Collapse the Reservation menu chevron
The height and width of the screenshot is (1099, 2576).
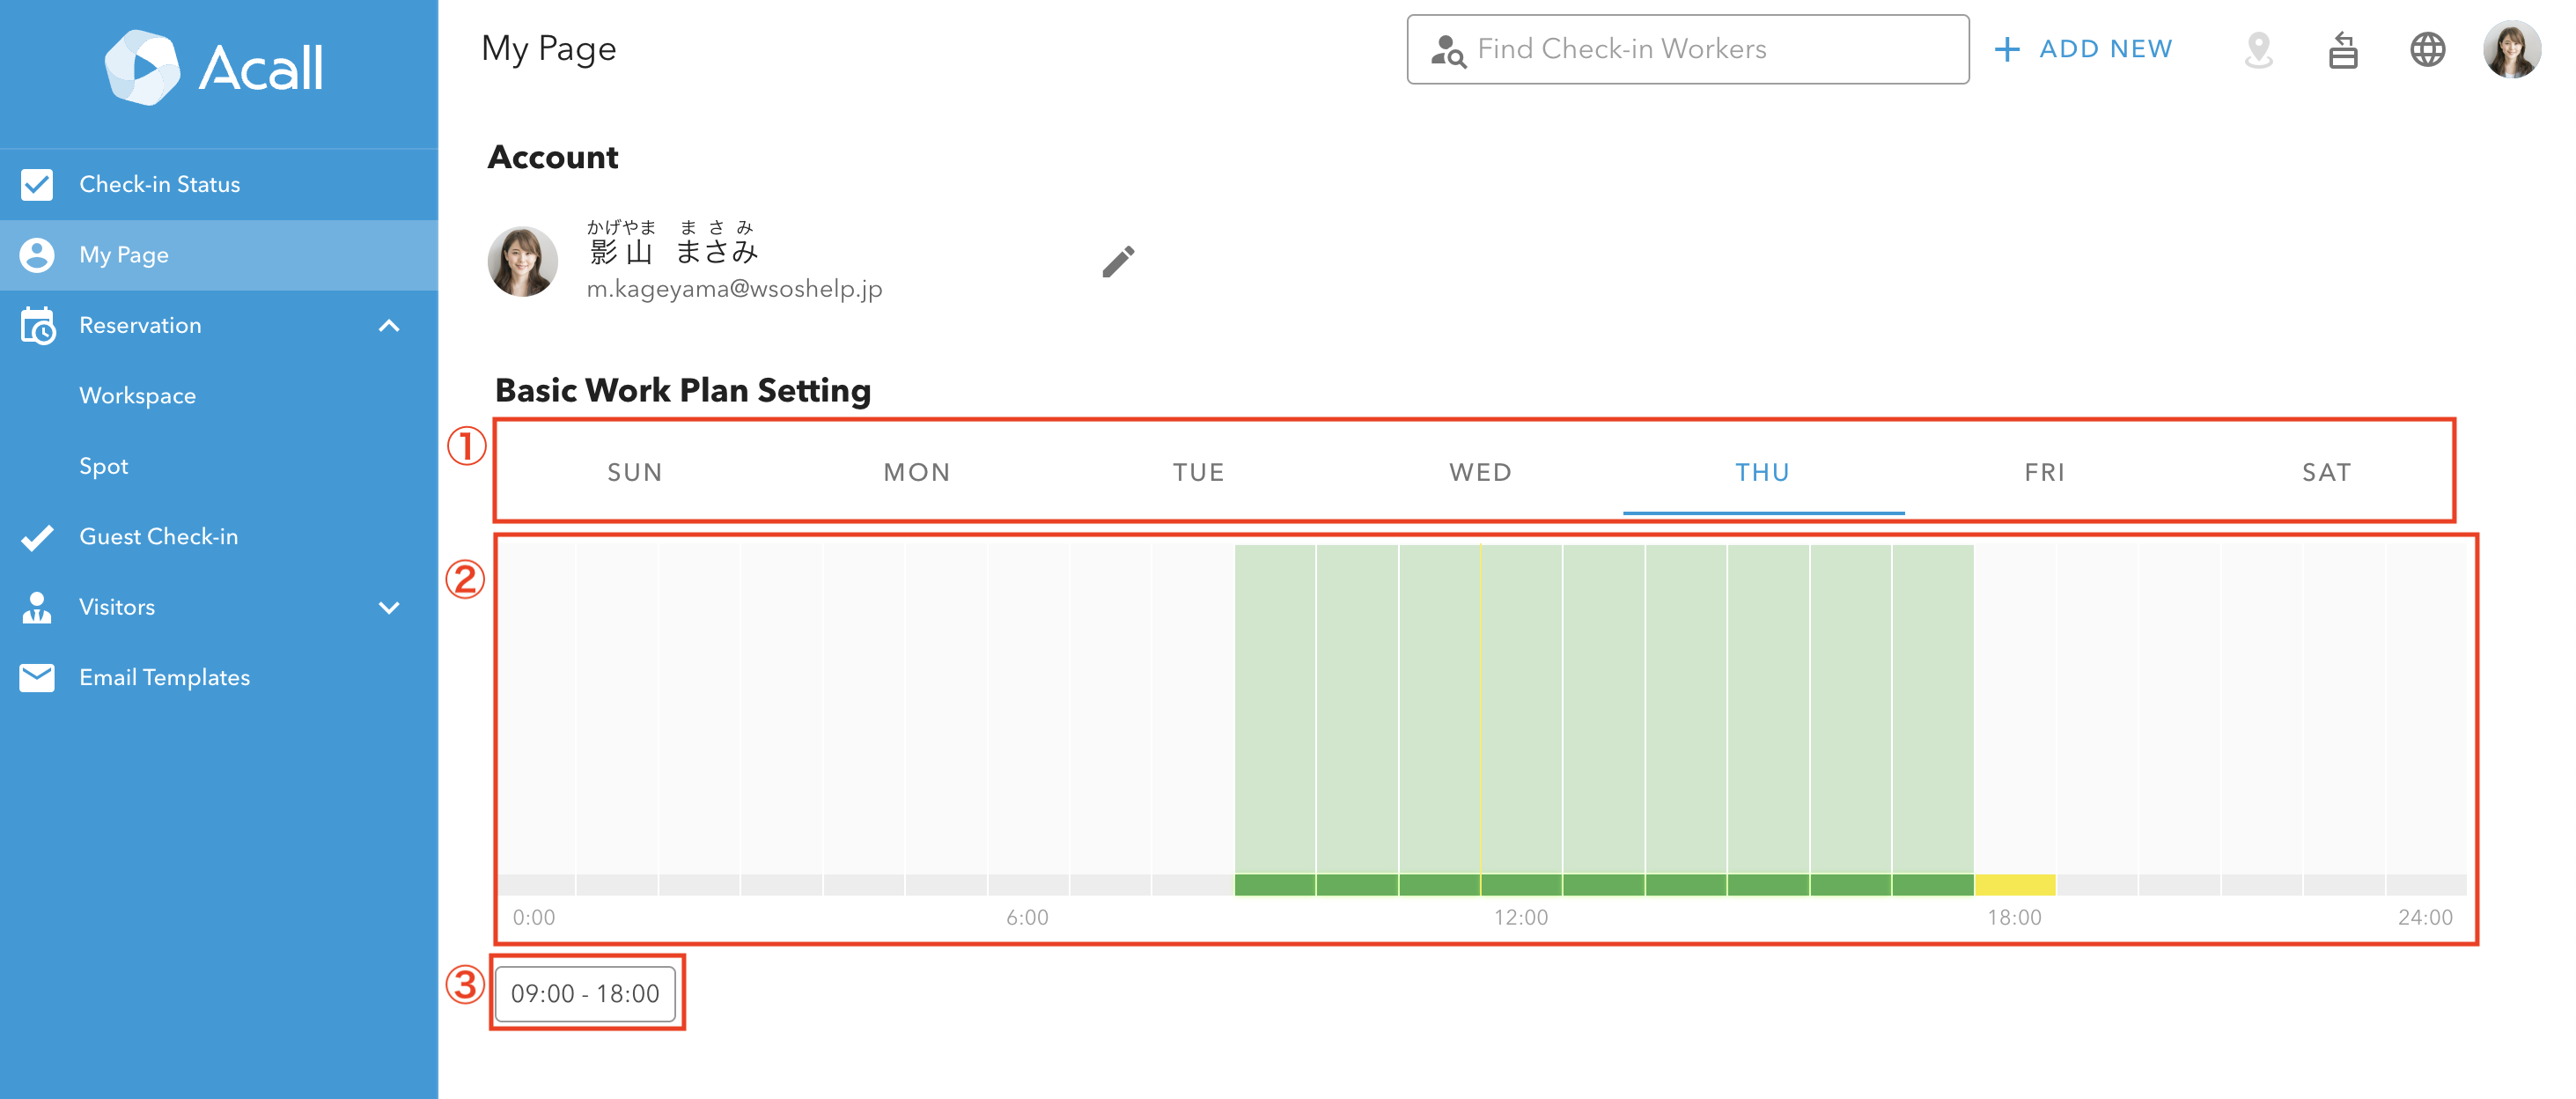(x=389, y=325)
